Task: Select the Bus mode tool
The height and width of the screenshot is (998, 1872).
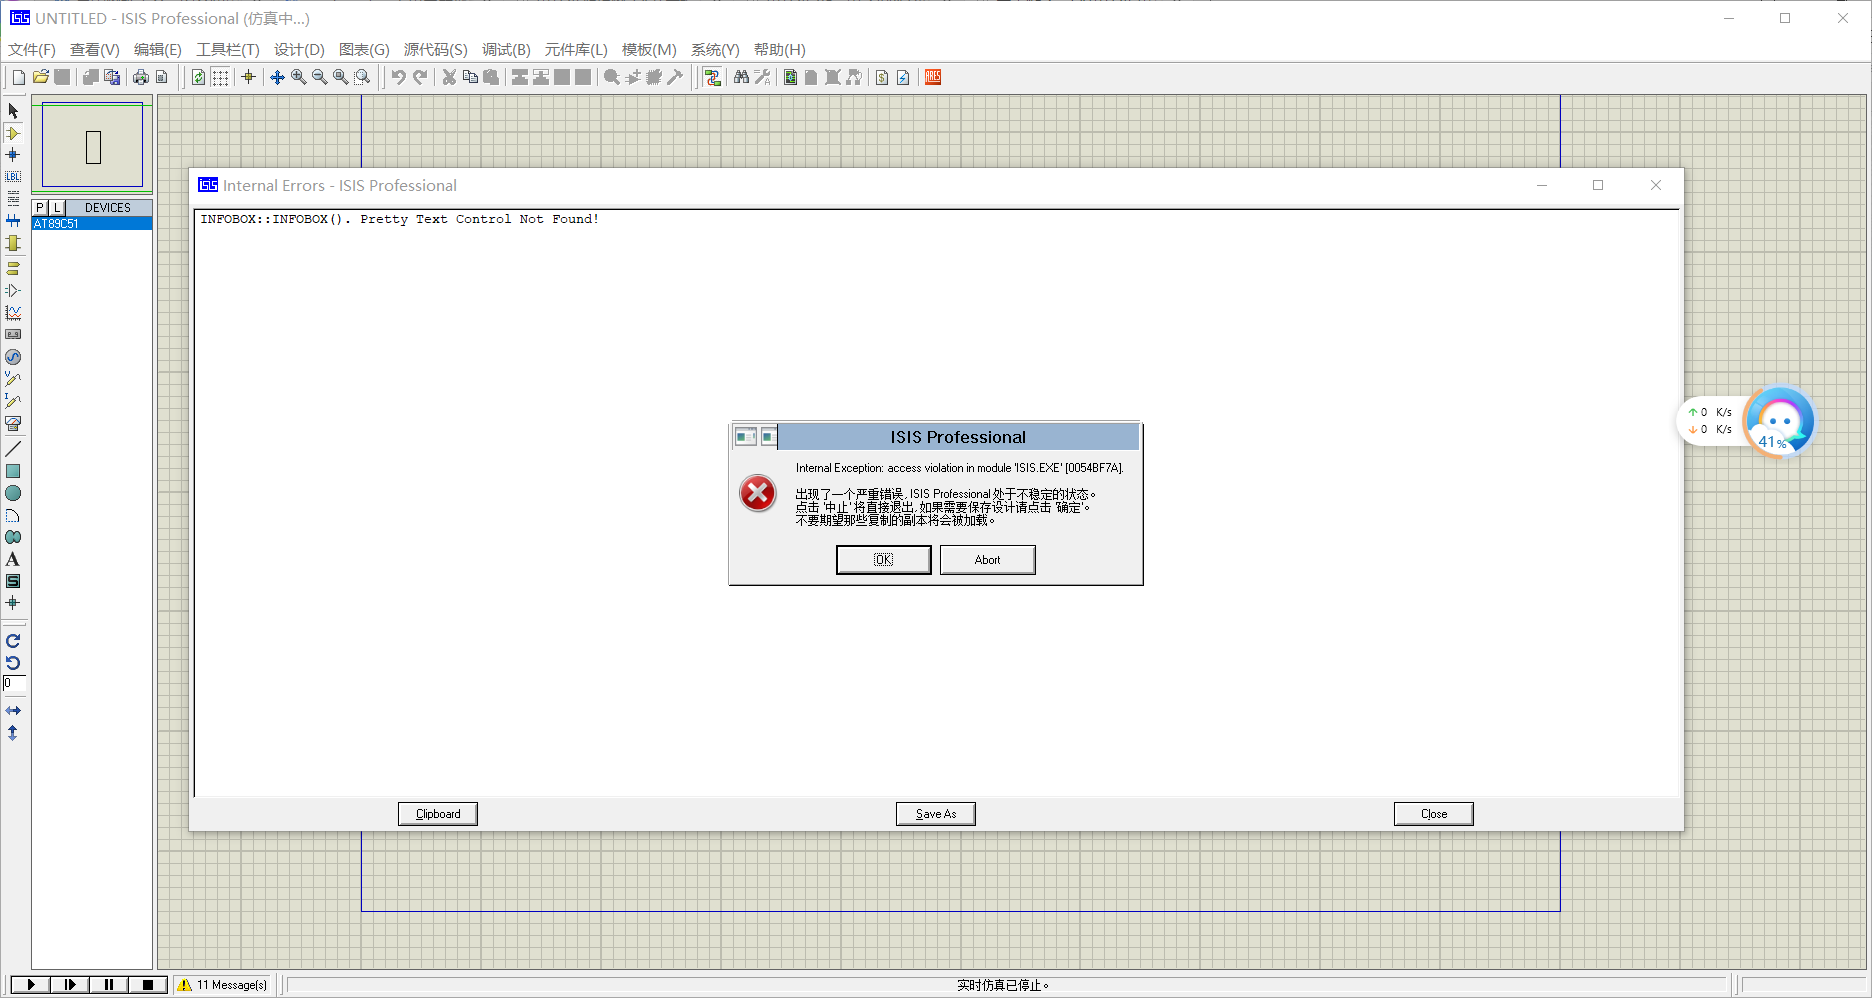Action: pos(13,221)
